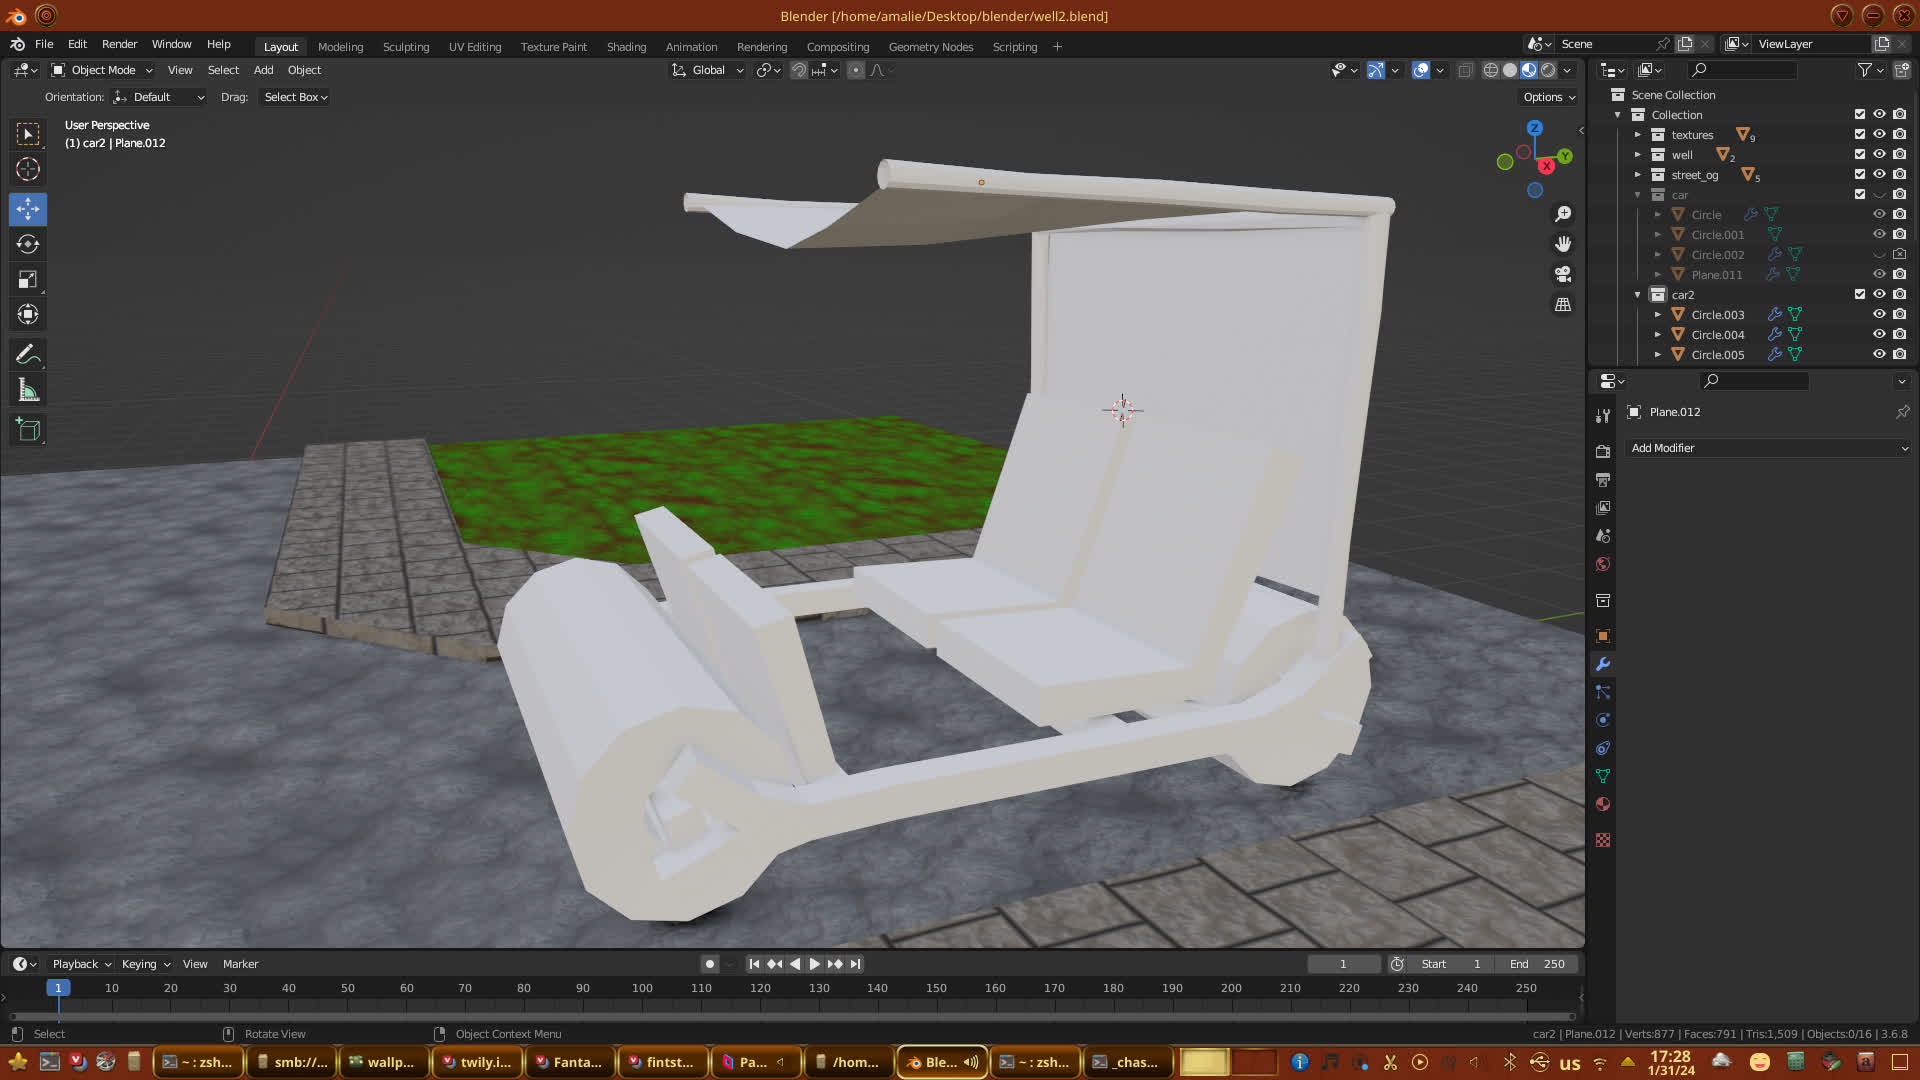Choose the Add Cube tool

point(28,430)
